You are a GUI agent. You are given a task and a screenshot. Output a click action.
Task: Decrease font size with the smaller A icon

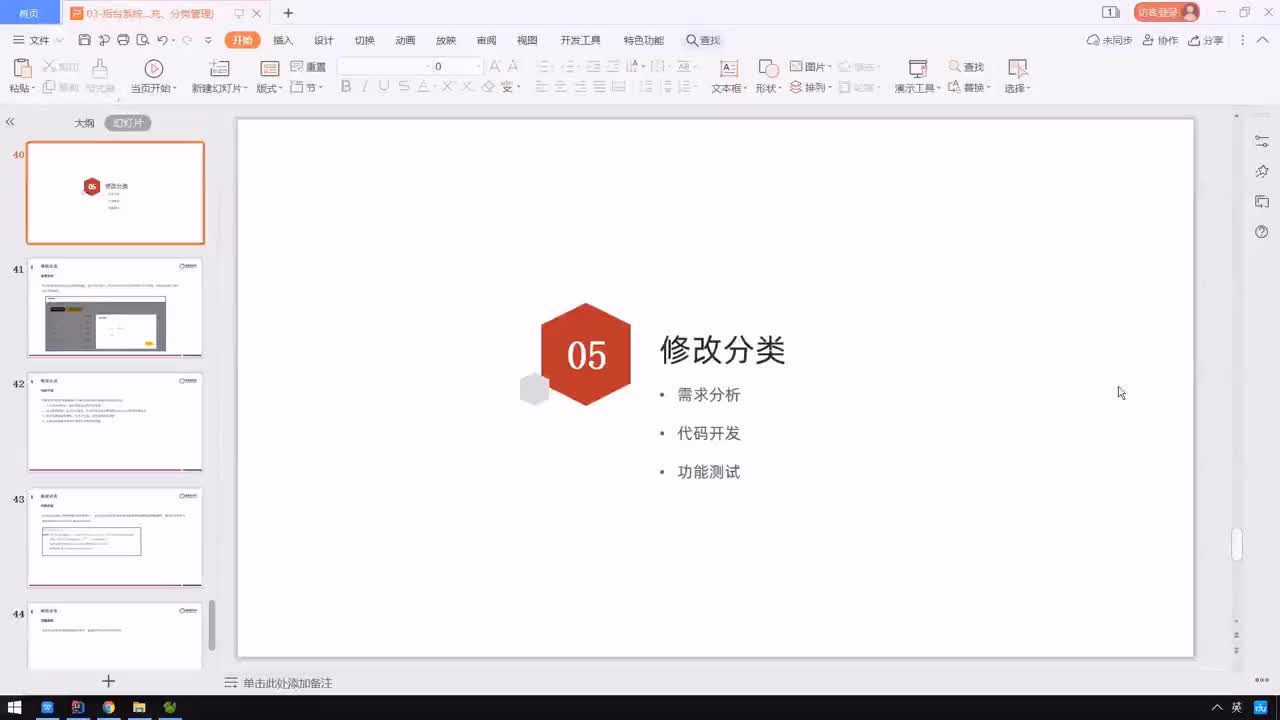coord(513,66)
